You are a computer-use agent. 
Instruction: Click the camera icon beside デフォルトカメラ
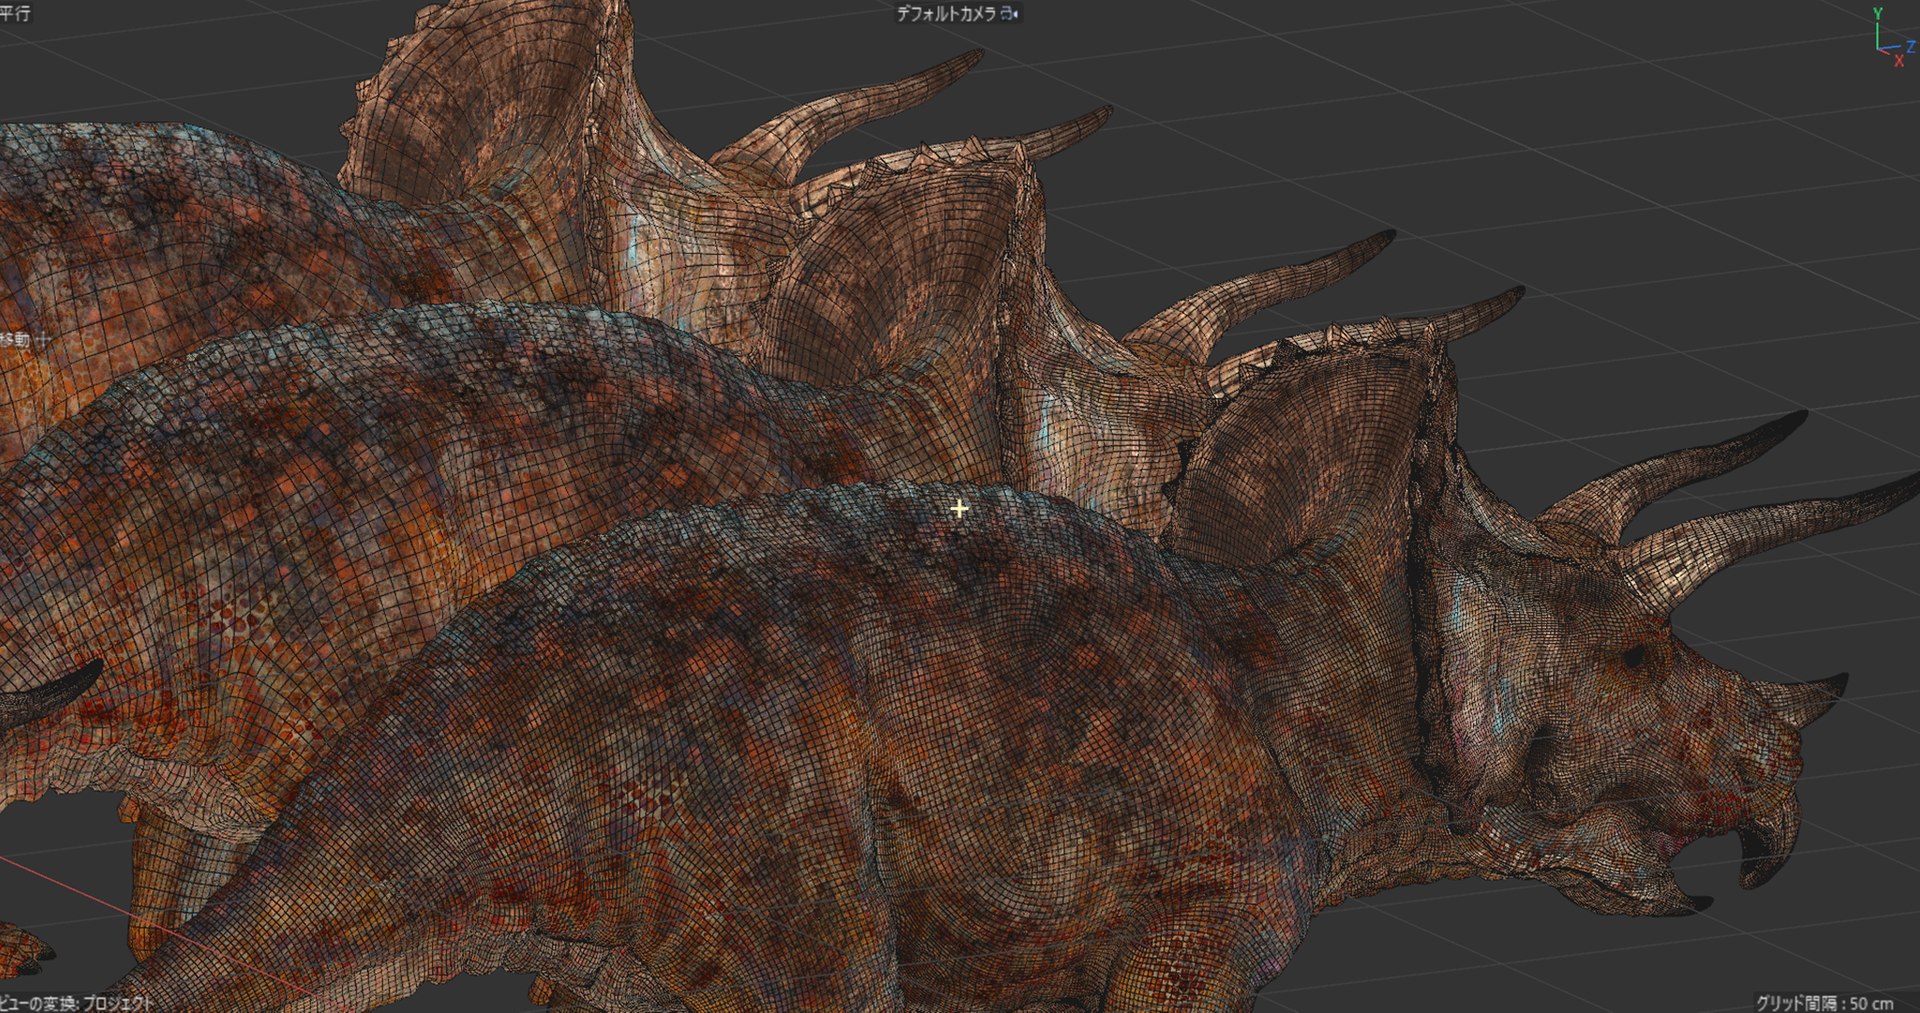click(x=1010, y=14)
